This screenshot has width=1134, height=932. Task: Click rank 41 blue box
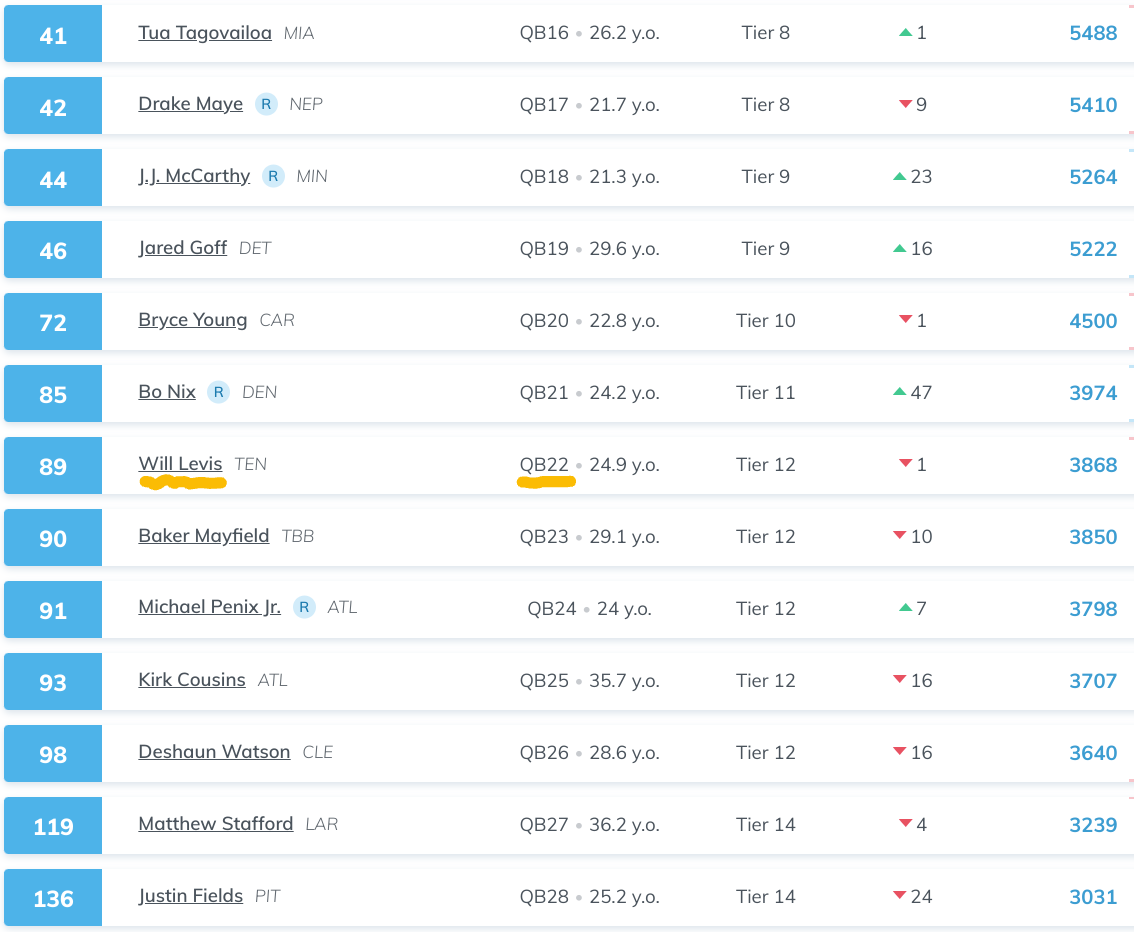(x=53, y=33)
